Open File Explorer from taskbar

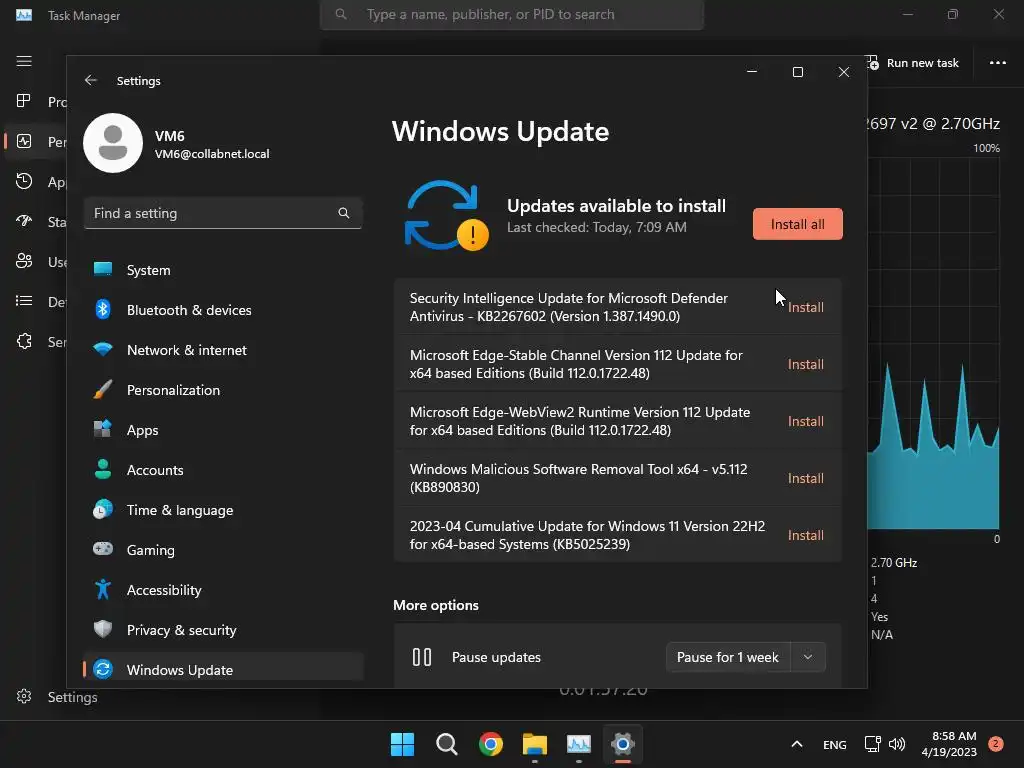(535, 744)
